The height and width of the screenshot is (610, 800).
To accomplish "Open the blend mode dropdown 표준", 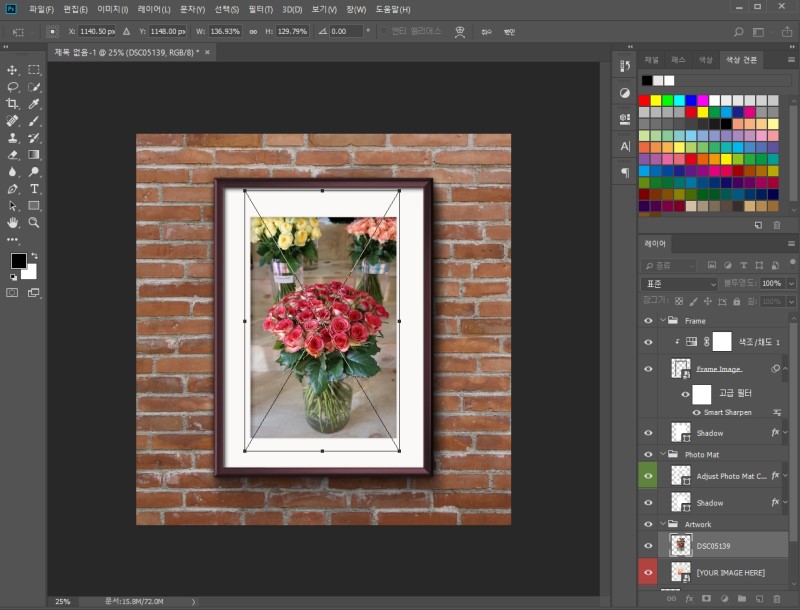I will point(679,284).
